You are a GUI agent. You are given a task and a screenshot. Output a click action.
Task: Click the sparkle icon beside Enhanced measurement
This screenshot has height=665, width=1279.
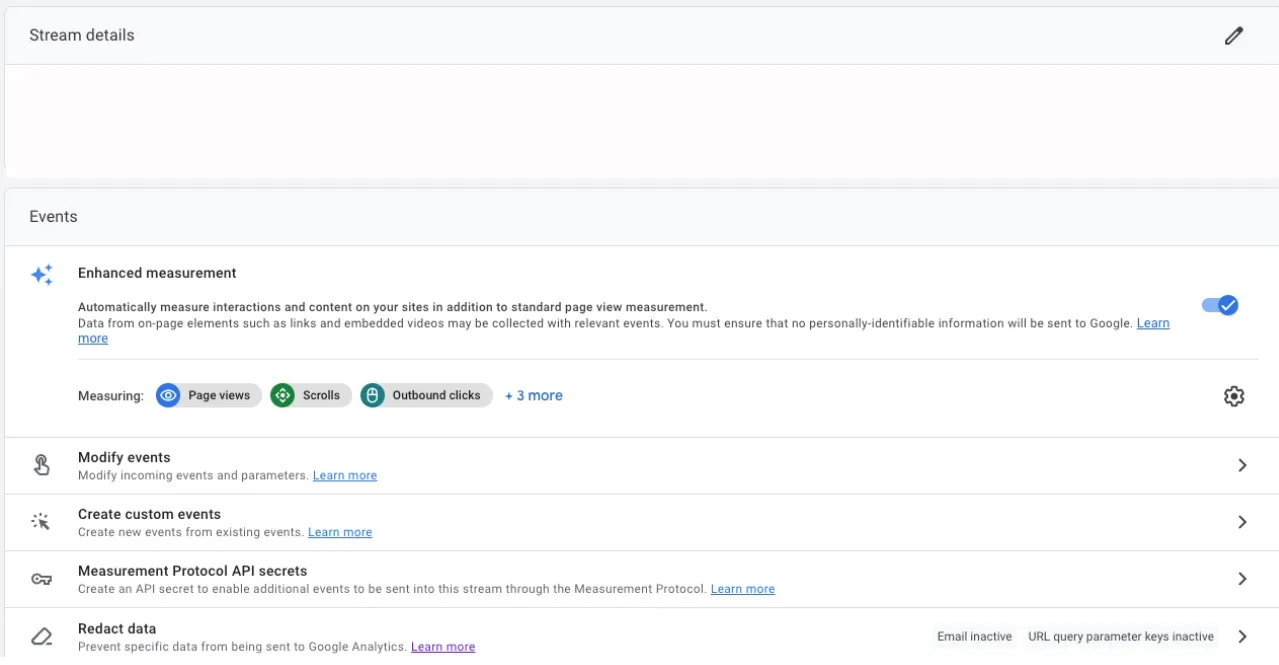coord(41,273)
